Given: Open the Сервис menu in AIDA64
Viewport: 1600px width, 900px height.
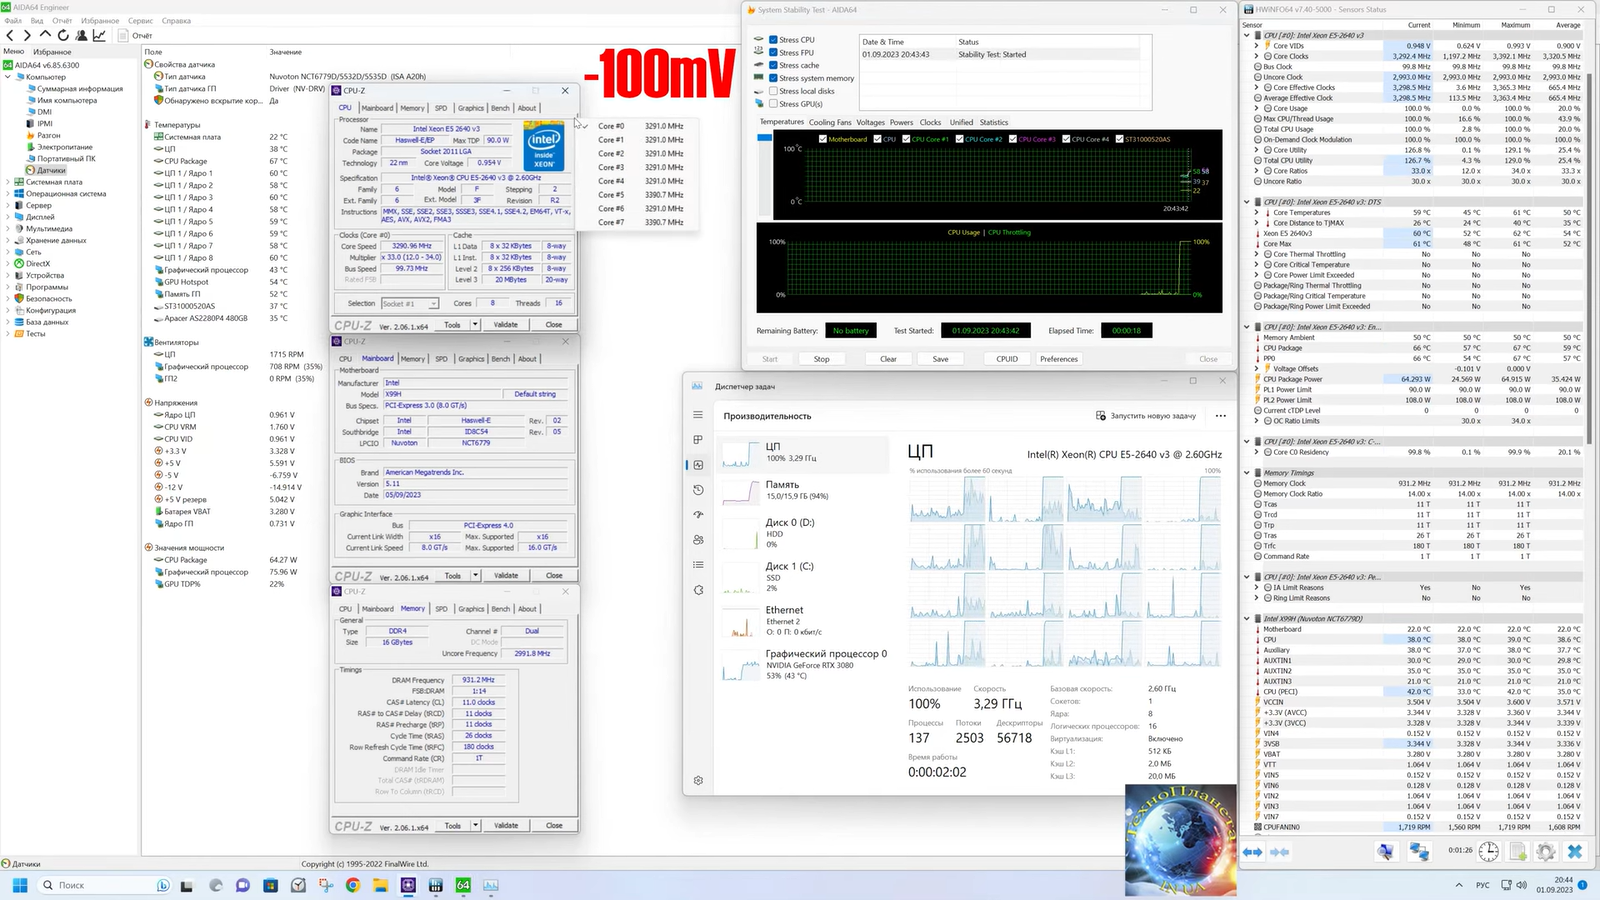Looking at the screenshot, I should 140,20.
